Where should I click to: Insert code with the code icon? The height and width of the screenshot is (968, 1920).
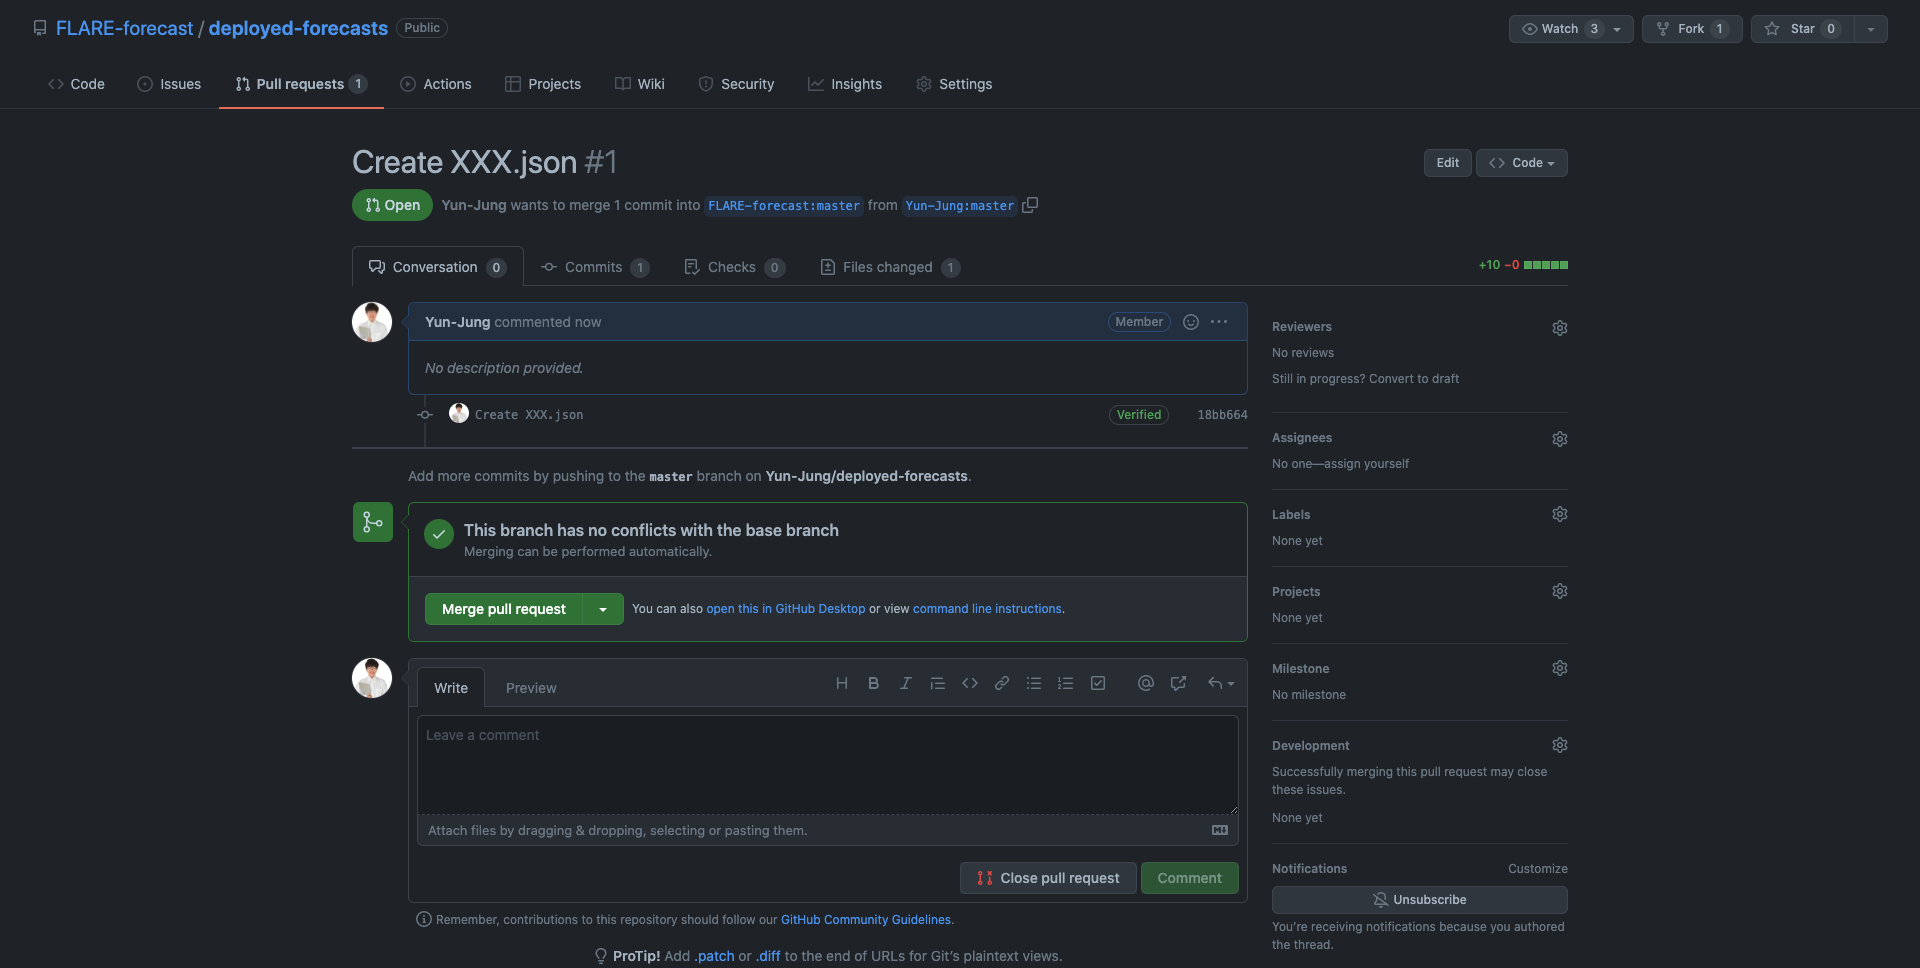(970, 683)
